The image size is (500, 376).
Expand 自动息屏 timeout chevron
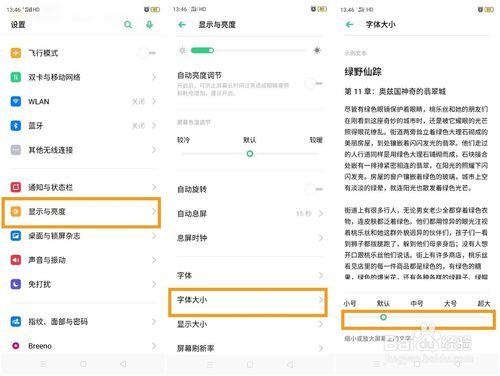click(321, 213)
